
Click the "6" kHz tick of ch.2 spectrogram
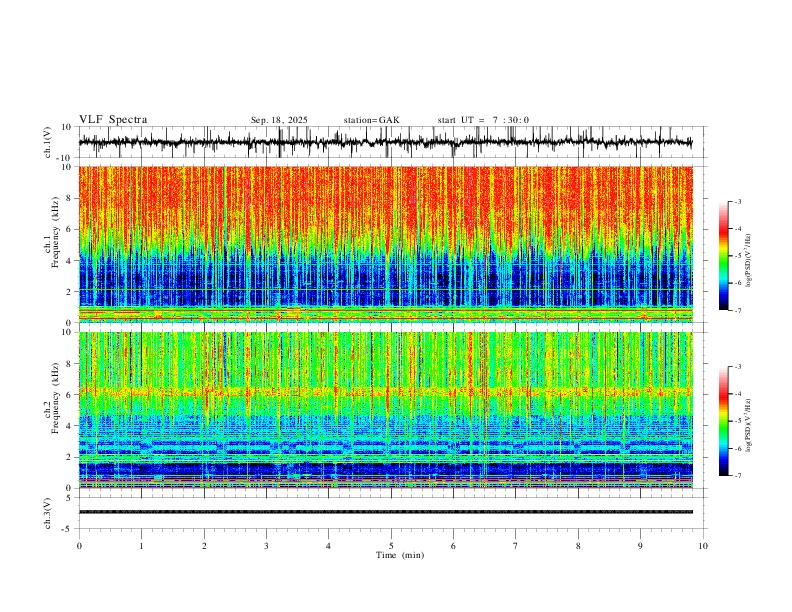[x=68, y=395]
